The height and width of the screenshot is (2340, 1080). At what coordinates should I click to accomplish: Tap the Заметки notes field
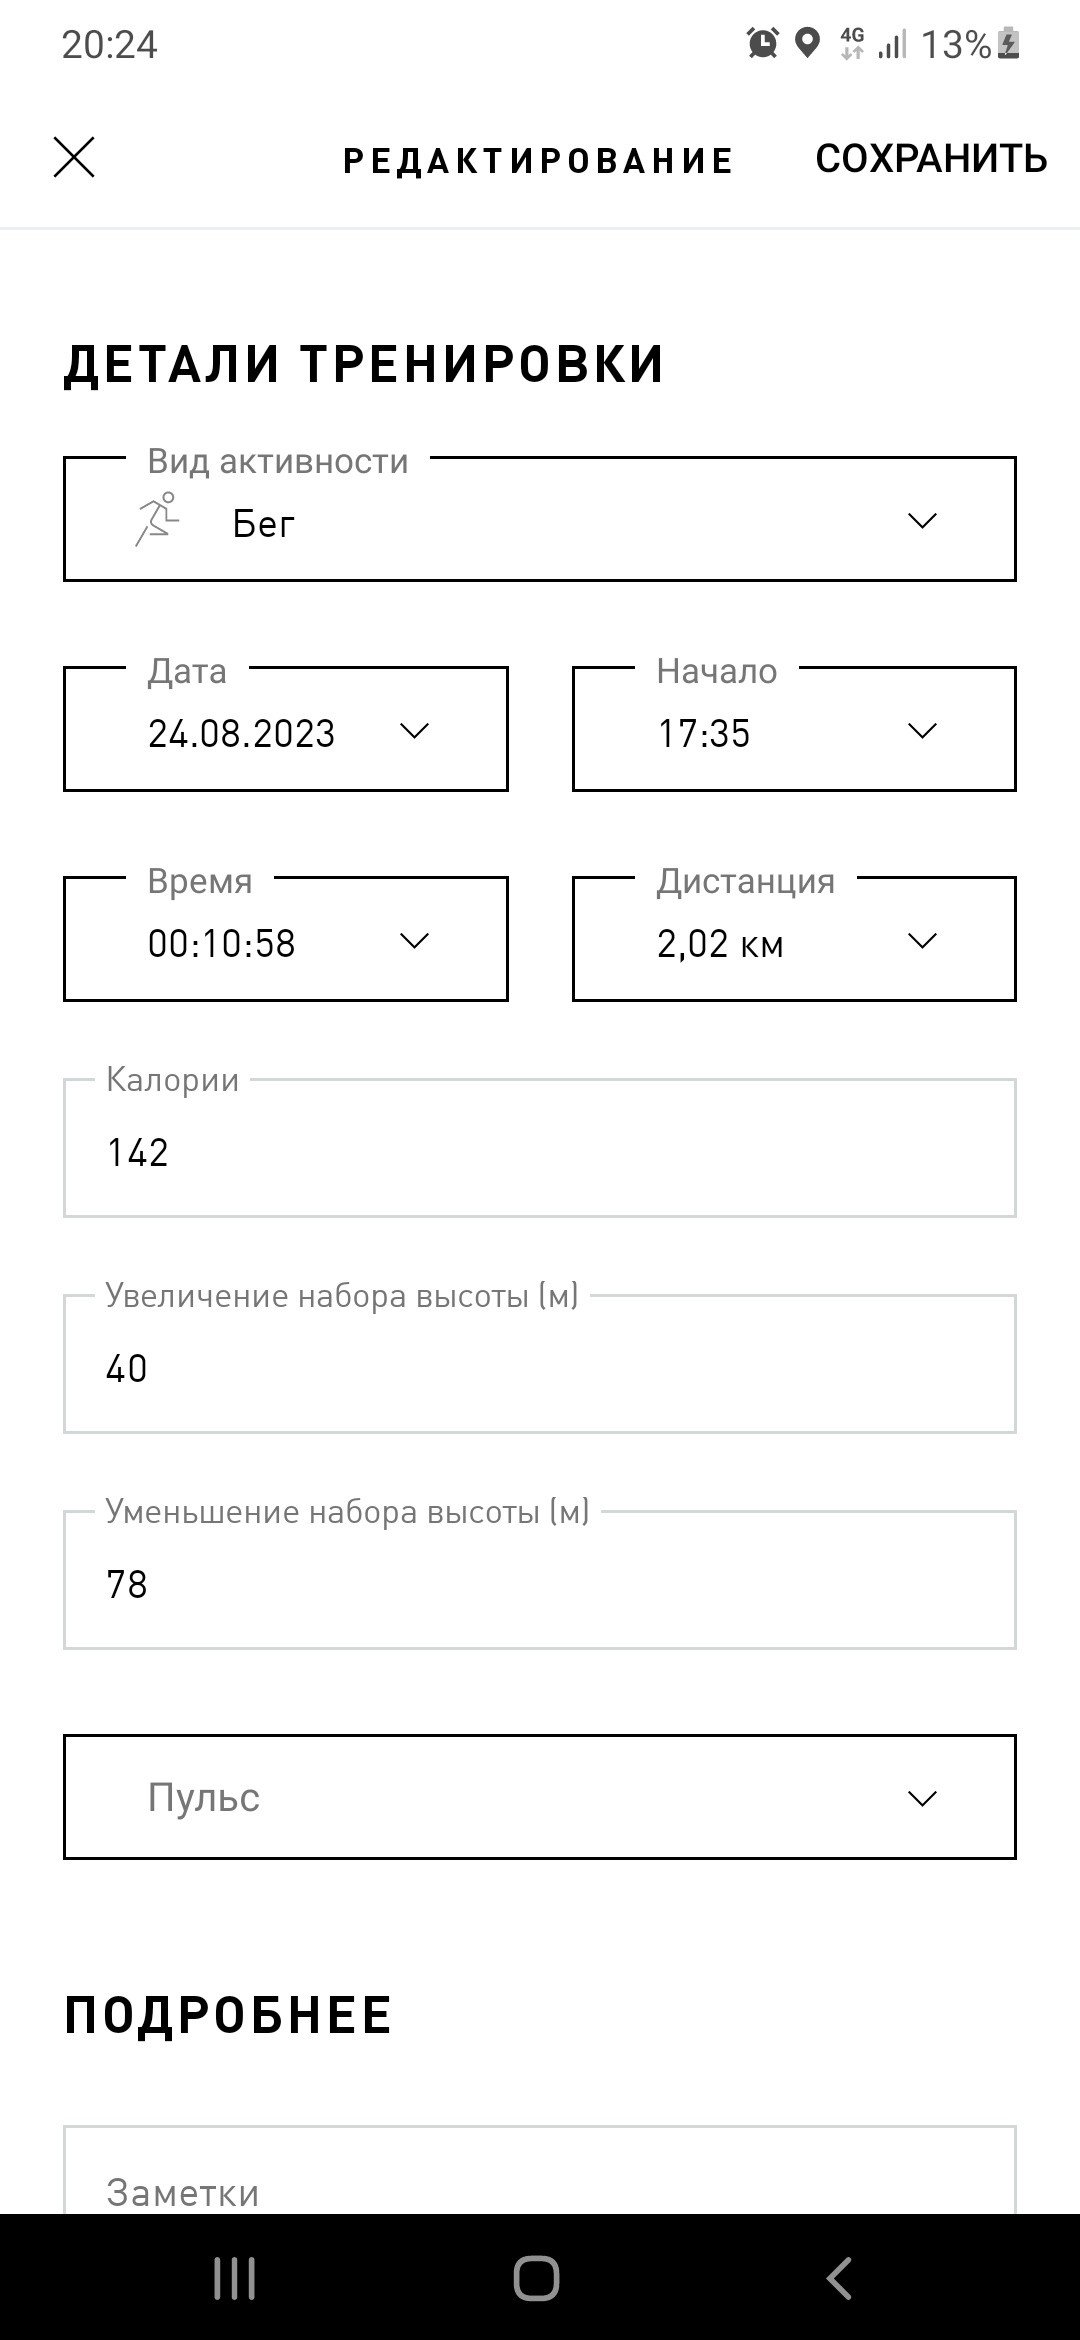point(540,2168)
